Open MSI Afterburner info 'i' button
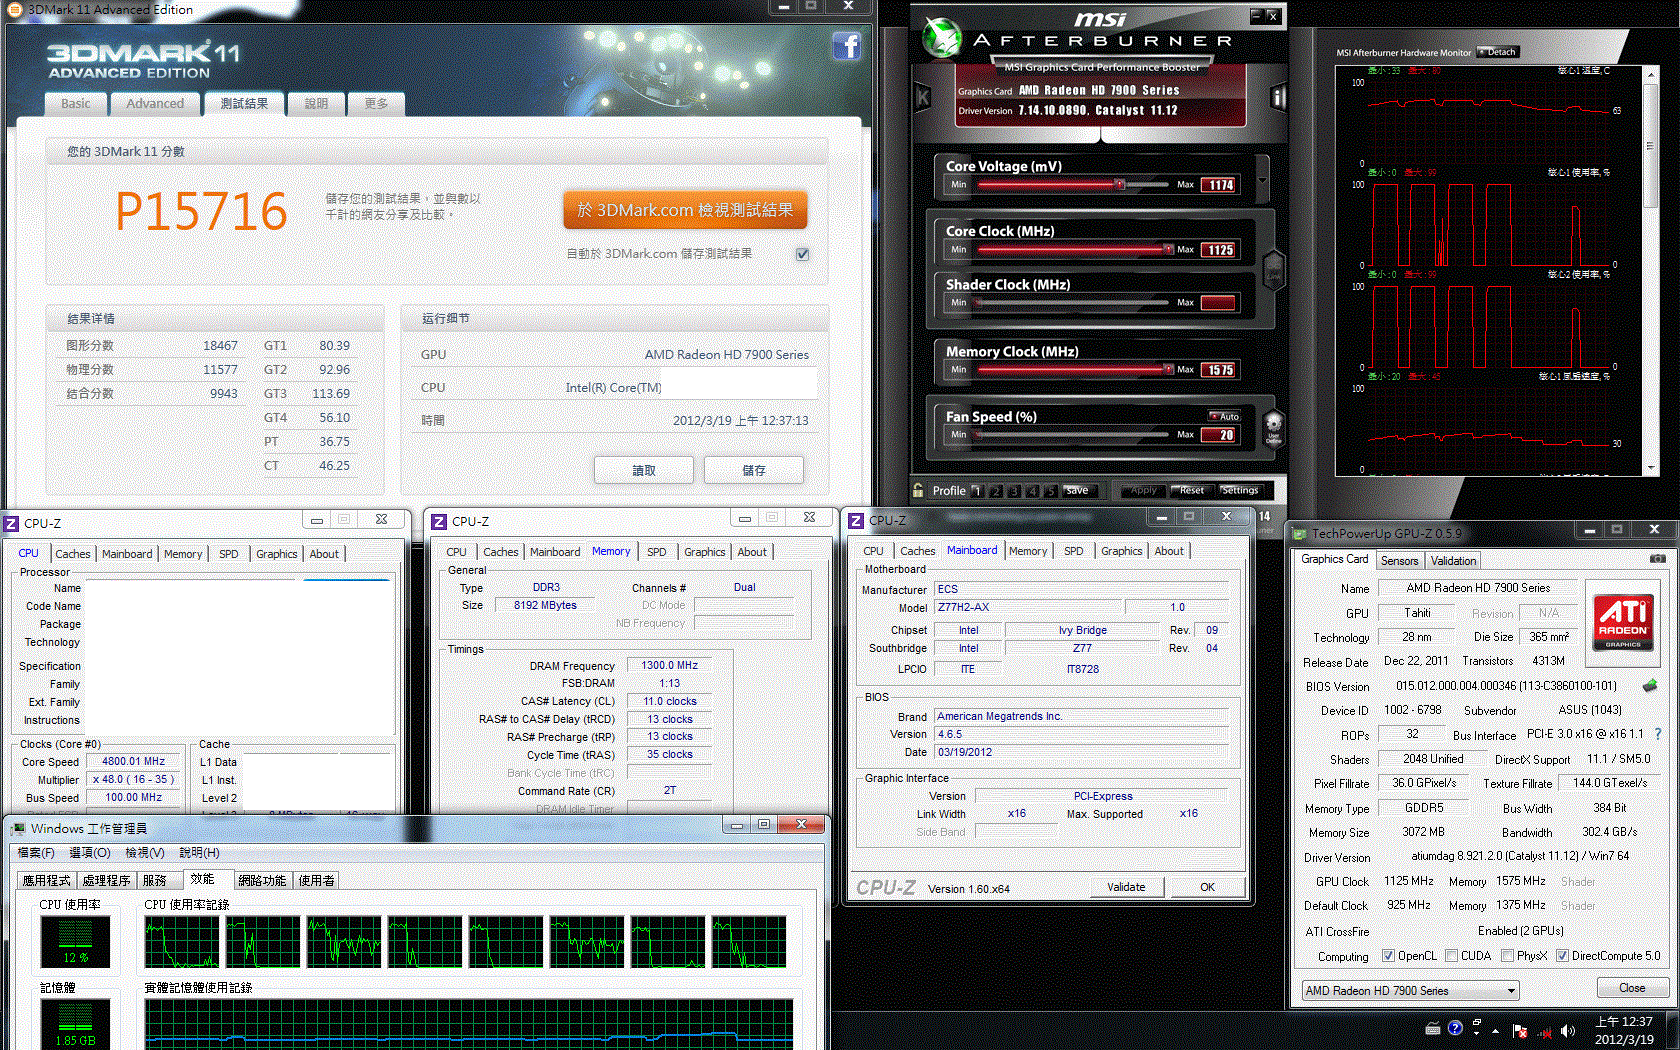1680x1050 pixels. [1277, 97]
